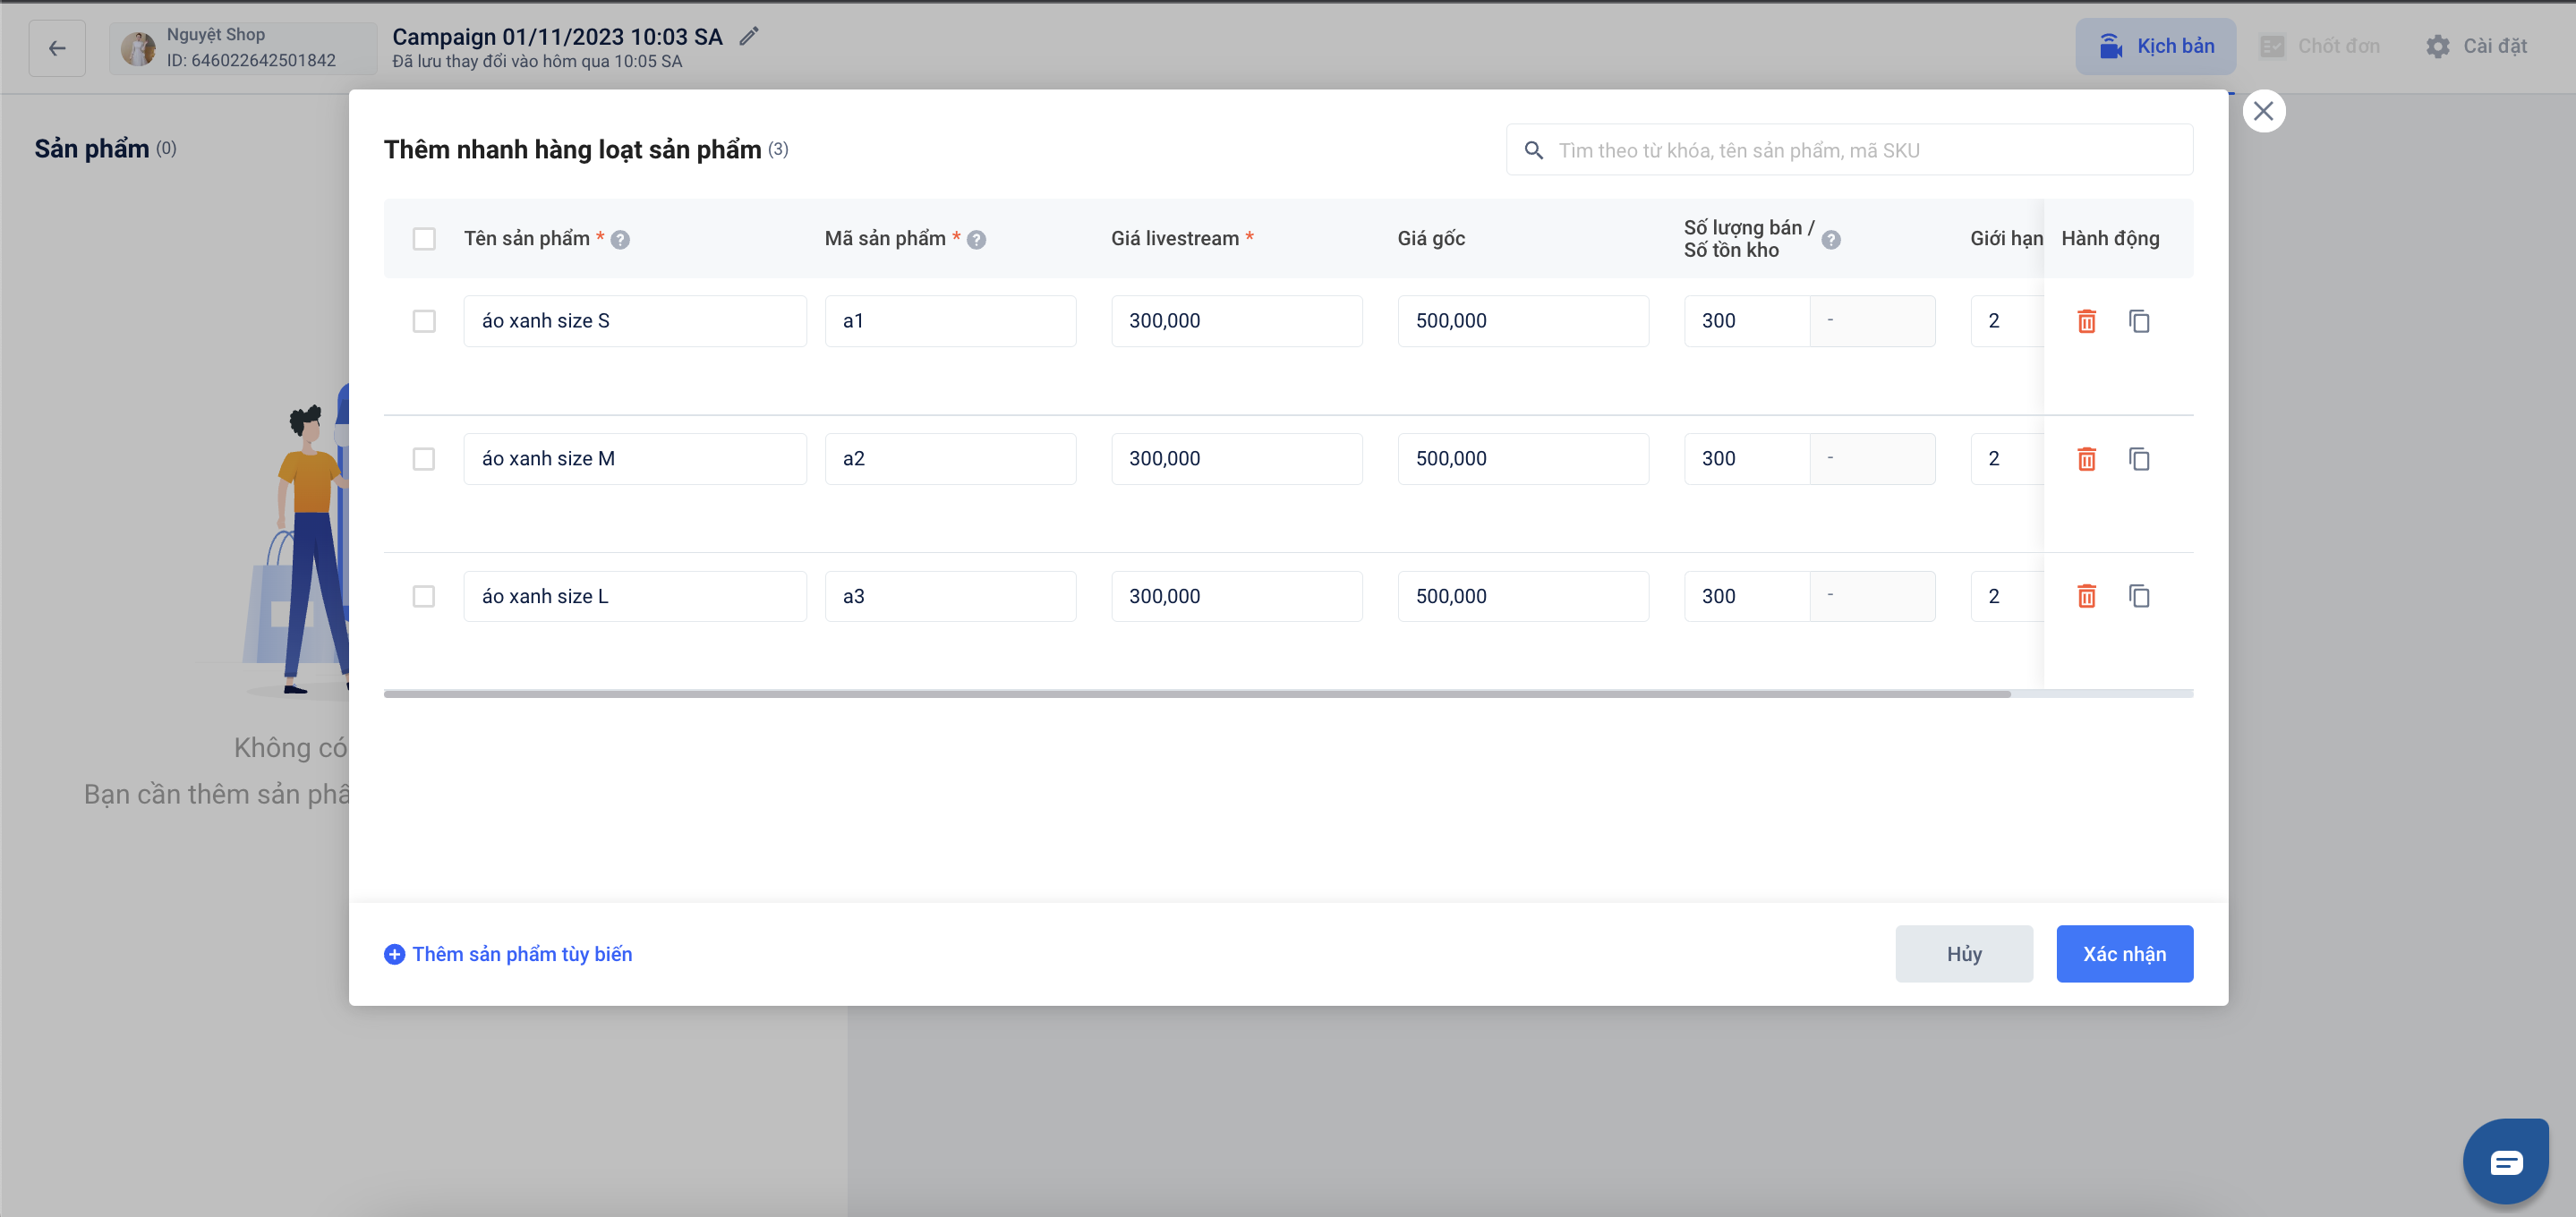Delete the áo xanh size L row
This screenshot has width=2576, height=1217.
click(x=2086, y=596)
